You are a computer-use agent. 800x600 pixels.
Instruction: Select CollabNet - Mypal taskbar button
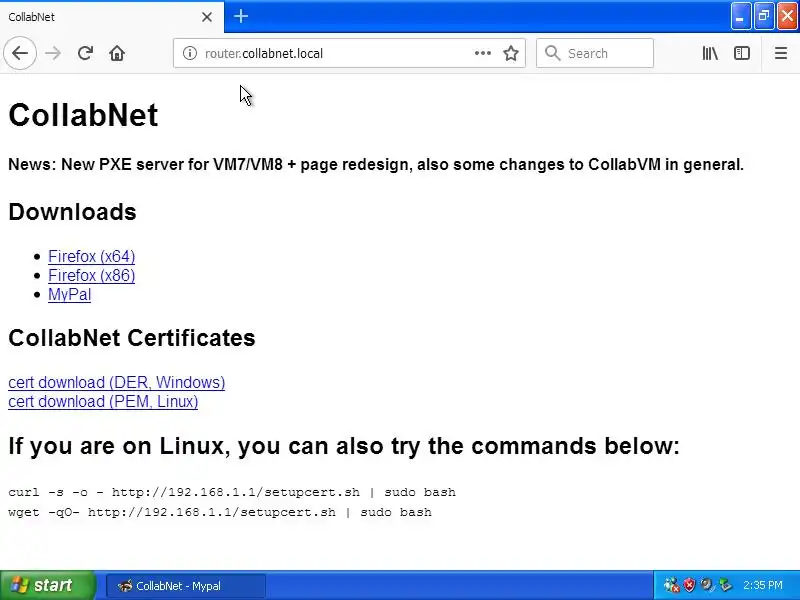coord(185,586)
